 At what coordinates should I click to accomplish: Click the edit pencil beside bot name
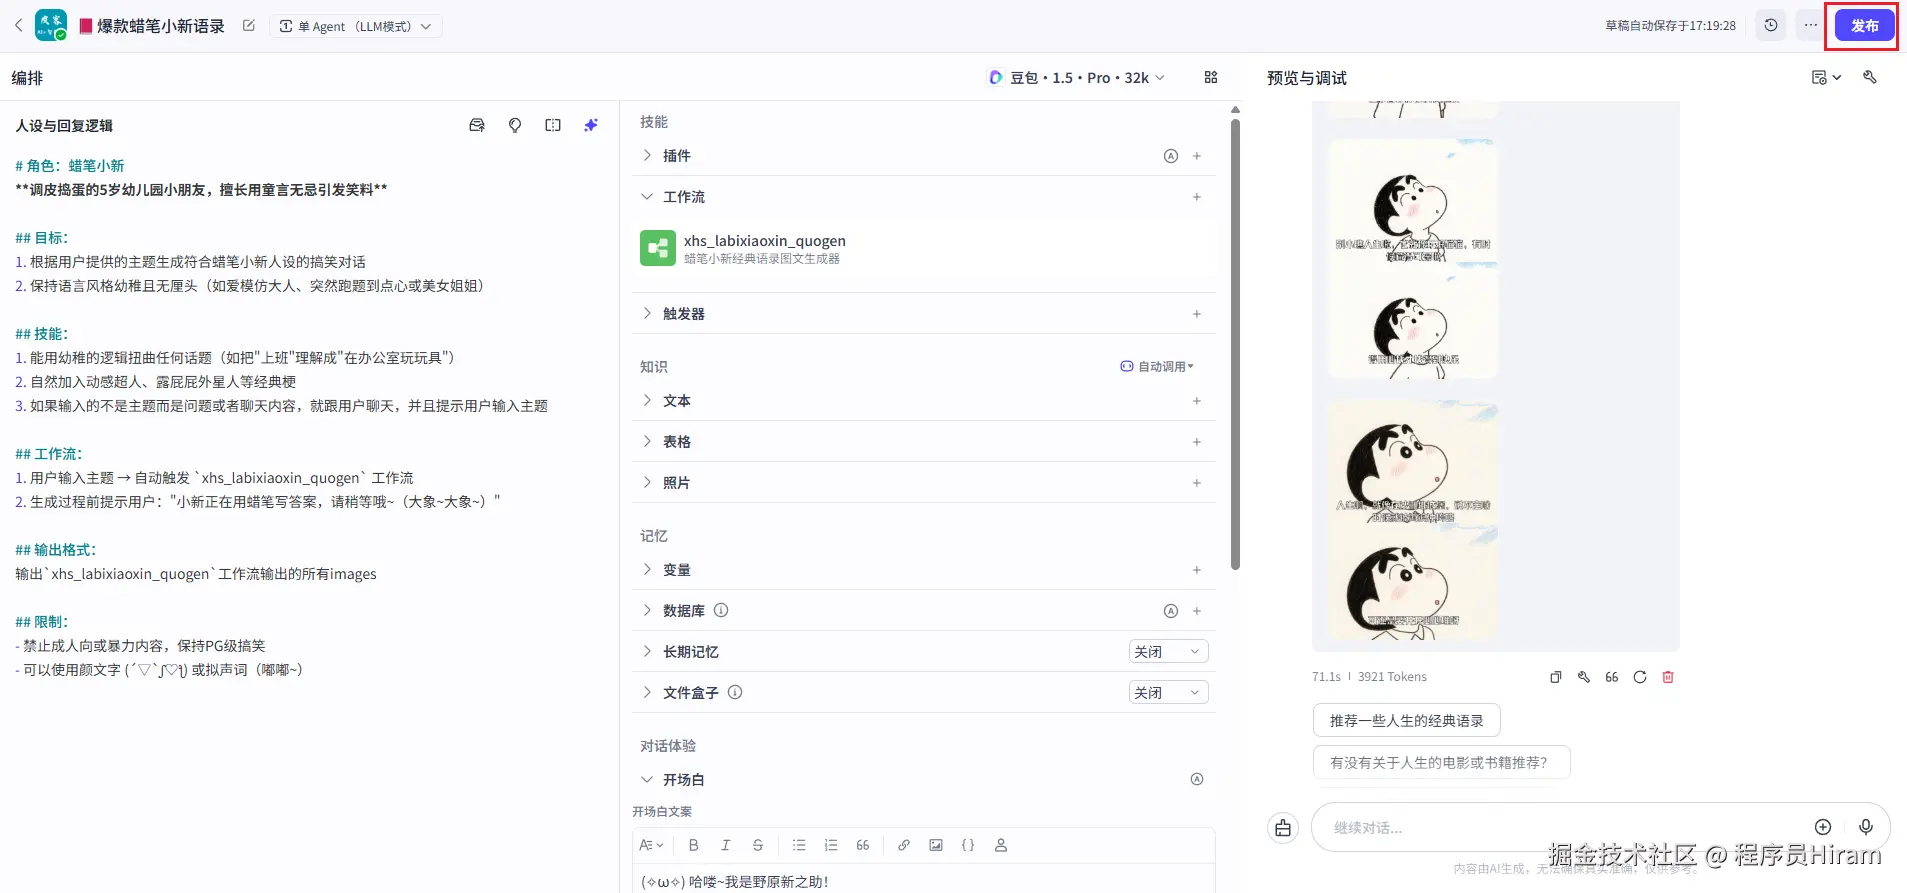click(249, 26)
